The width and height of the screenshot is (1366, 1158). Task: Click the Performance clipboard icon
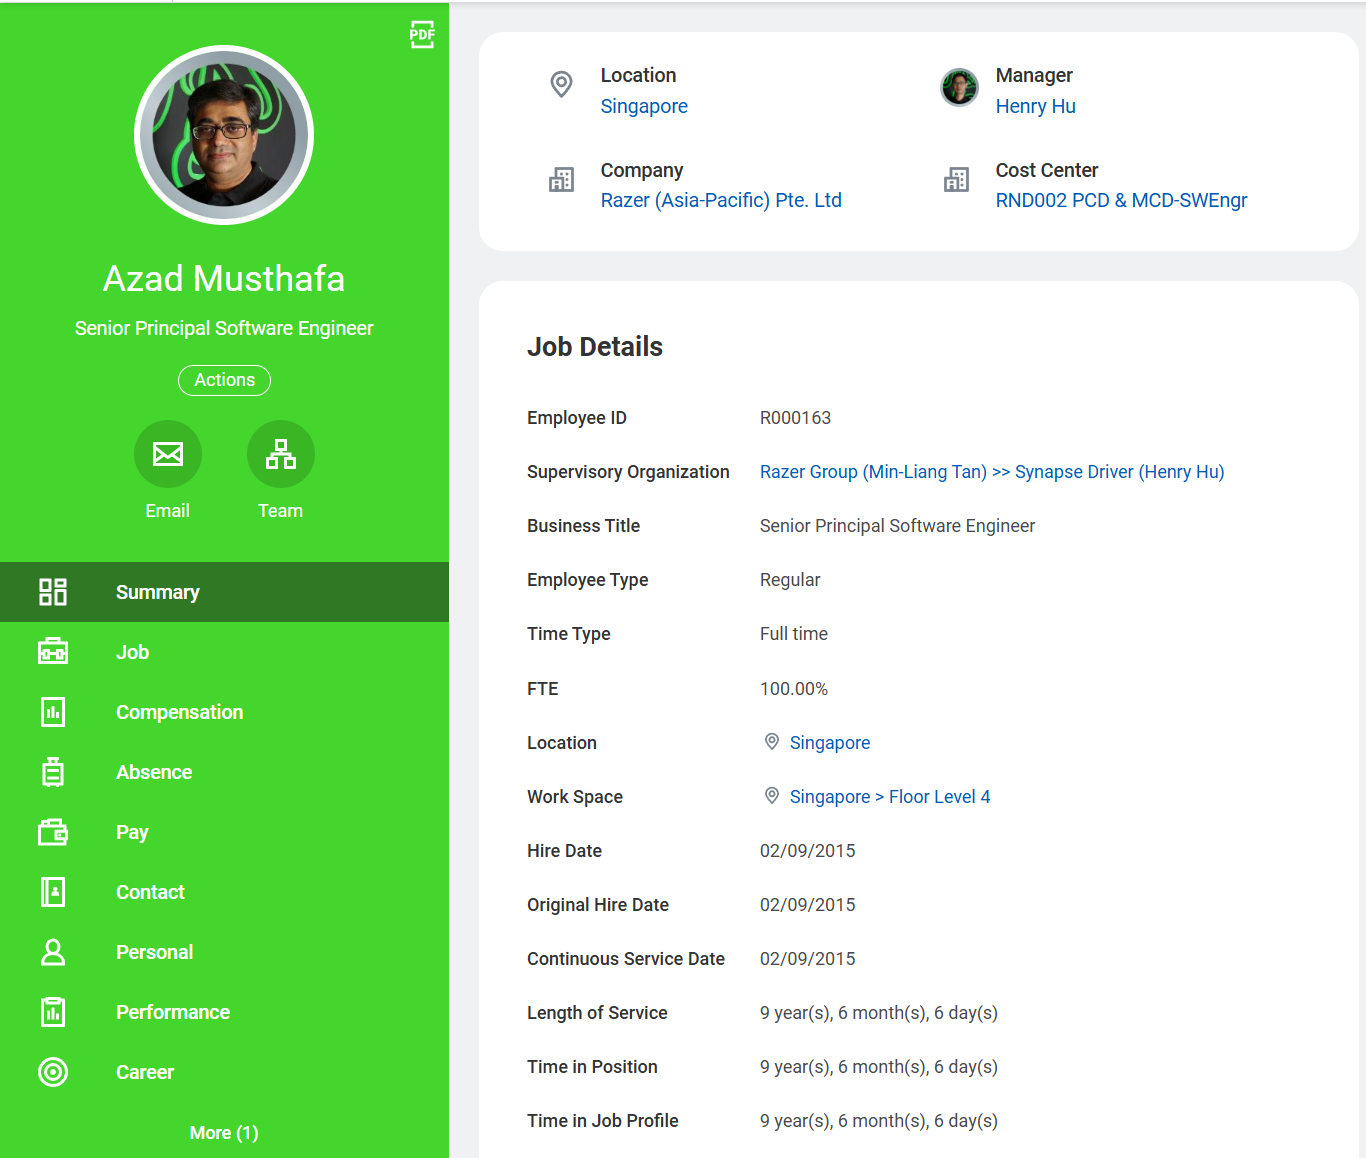tap(53, 1012)
